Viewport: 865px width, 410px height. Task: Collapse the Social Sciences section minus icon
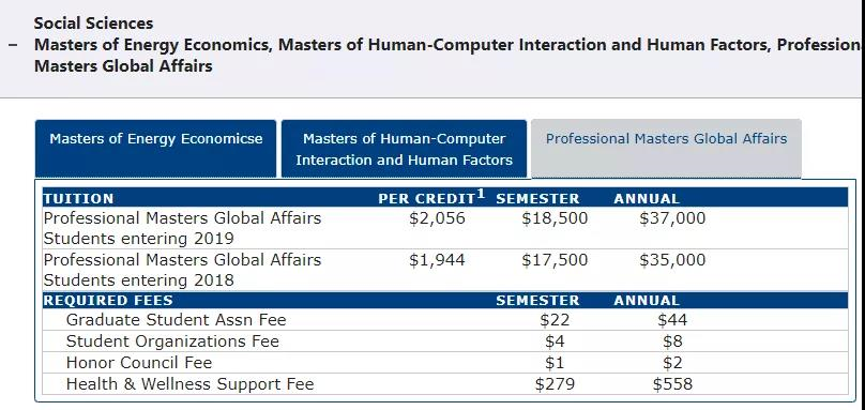pyautogui.click(x=13, y=45)
